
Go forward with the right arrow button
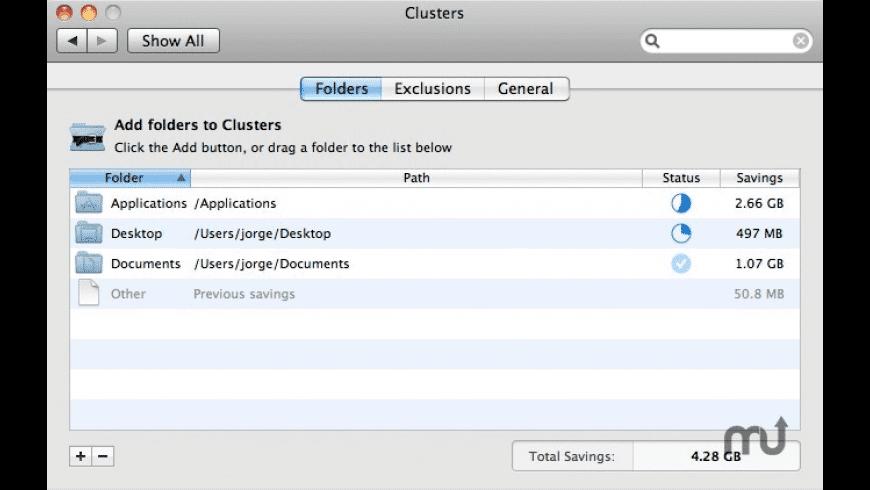click(x=102, y=41)
